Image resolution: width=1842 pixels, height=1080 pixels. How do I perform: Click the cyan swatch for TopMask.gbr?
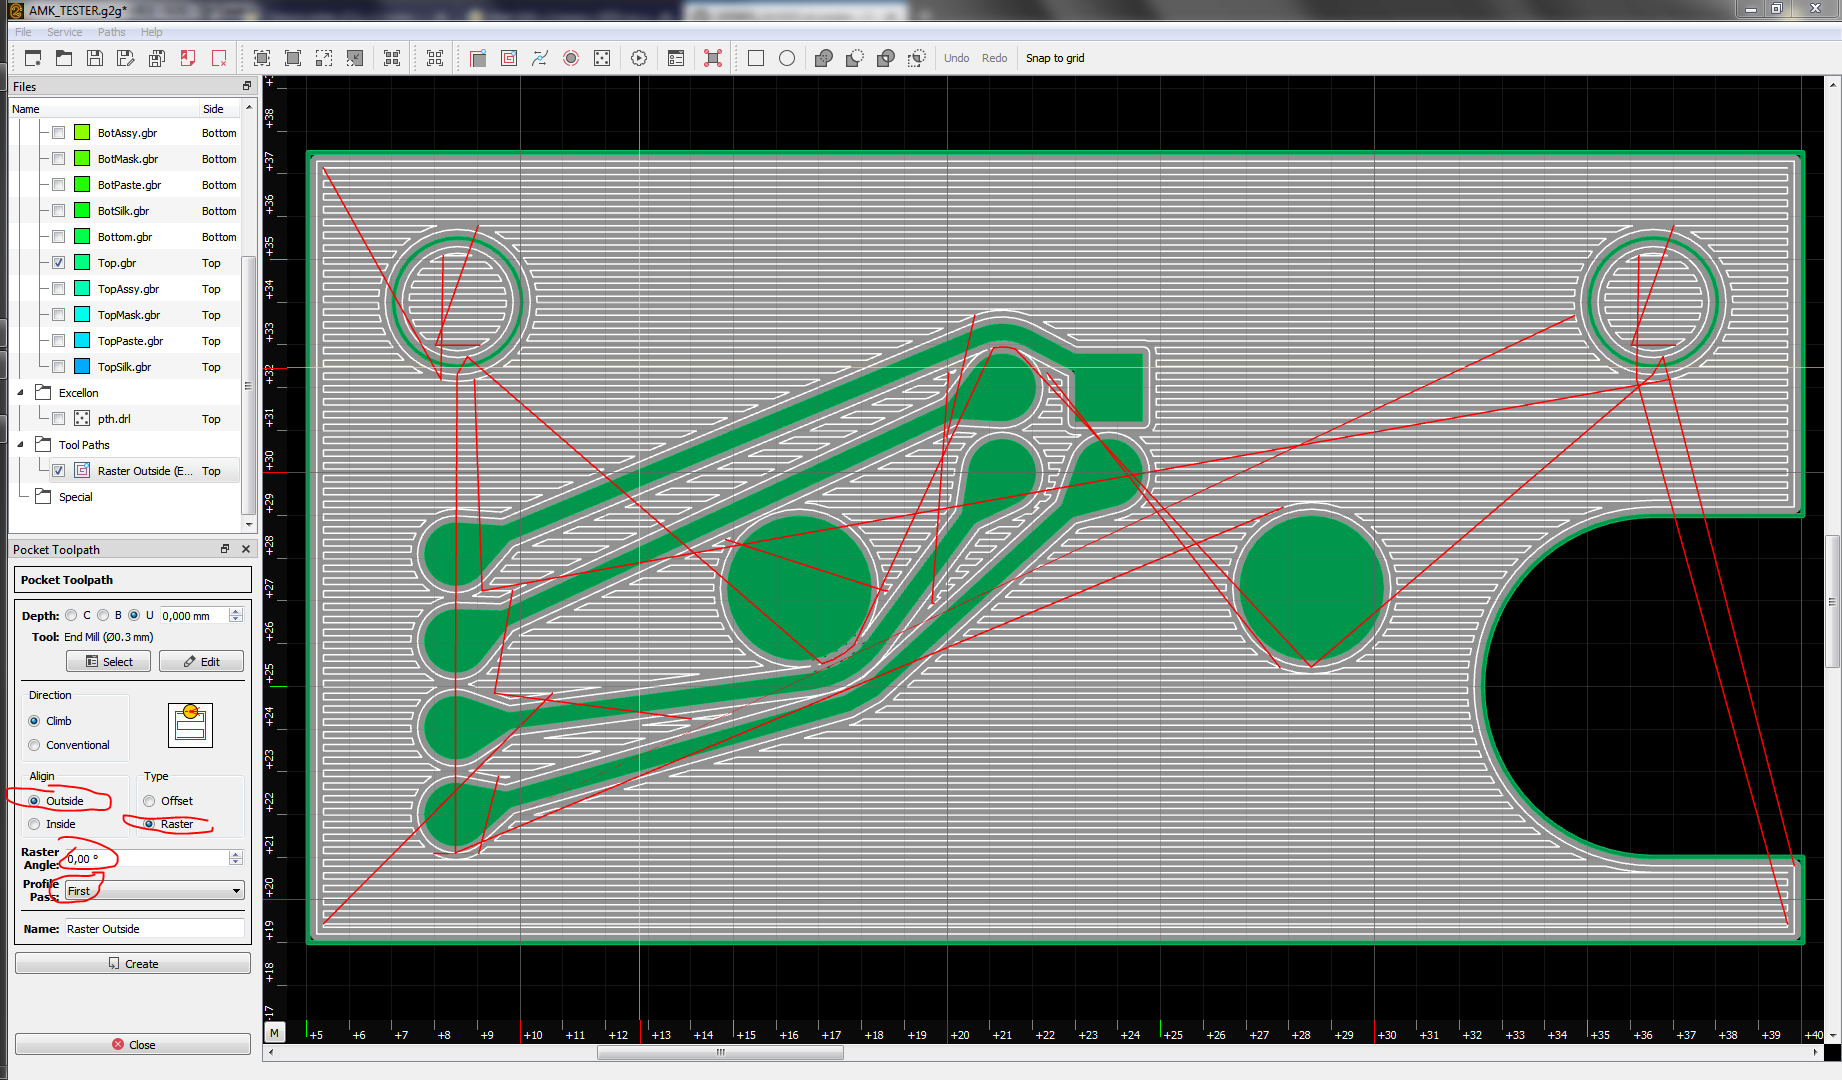pos(82,315)
